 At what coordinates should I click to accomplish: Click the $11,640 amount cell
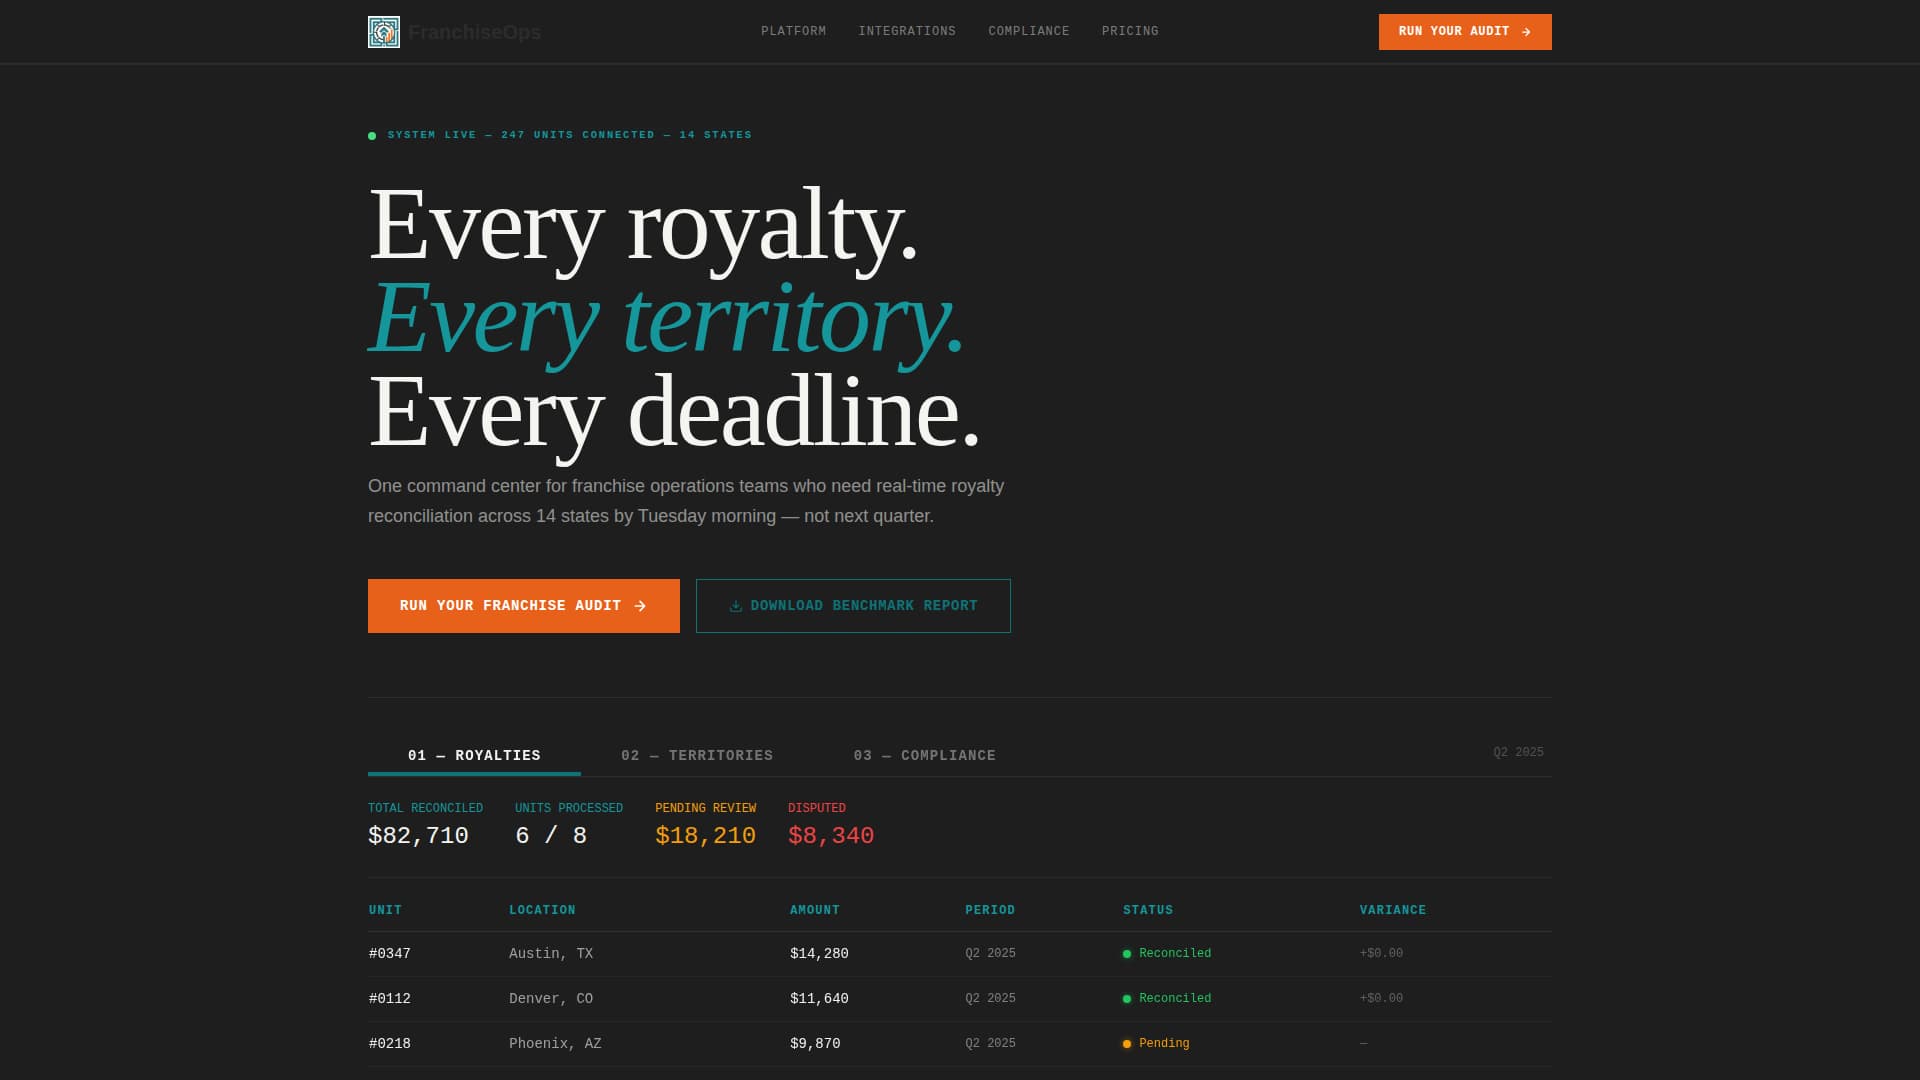coord(819,999)
